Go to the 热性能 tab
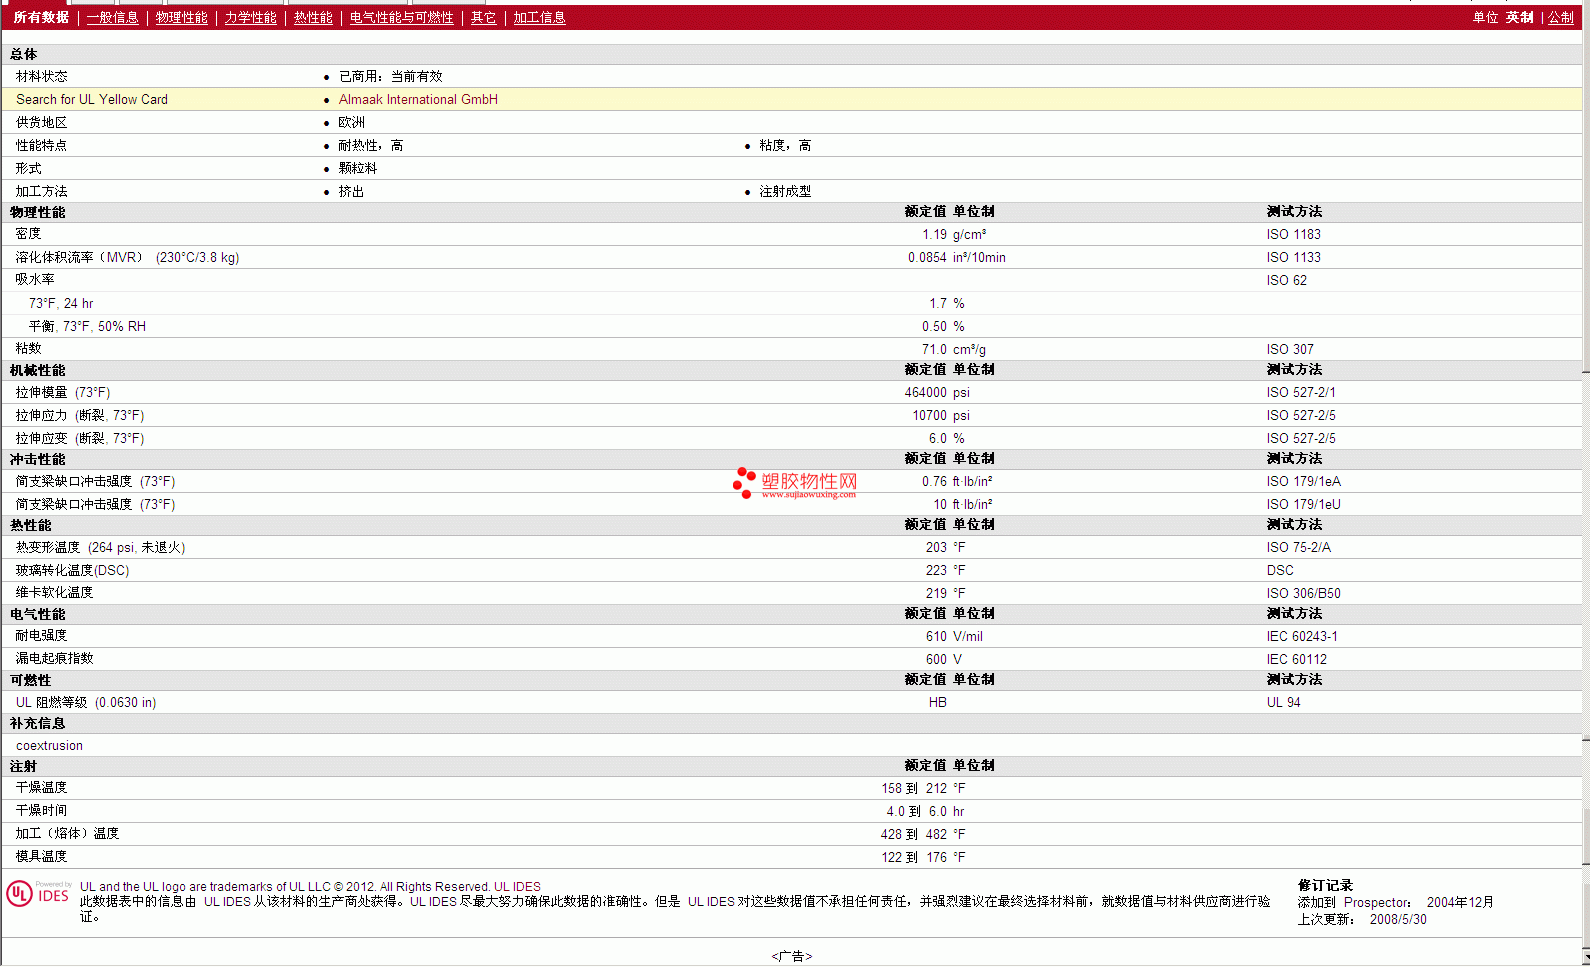Screen dimensions: 1590x967 tap(313, 18)
